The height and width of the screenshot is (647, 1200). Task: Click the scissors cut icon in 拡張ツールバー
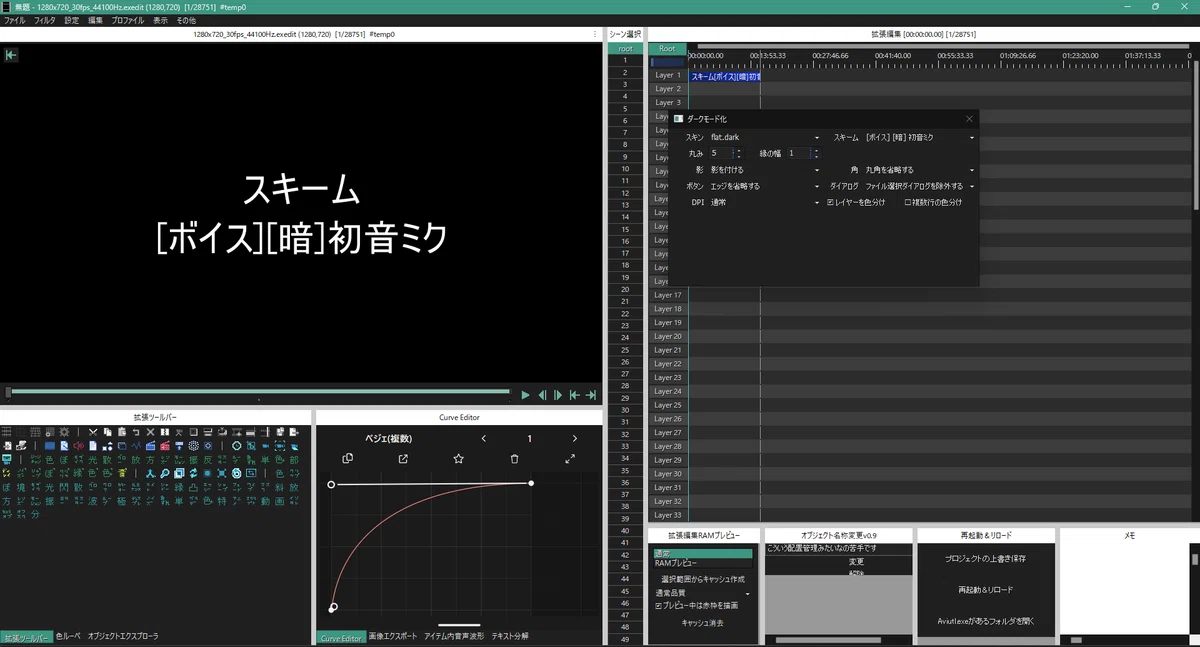(93, 432)
